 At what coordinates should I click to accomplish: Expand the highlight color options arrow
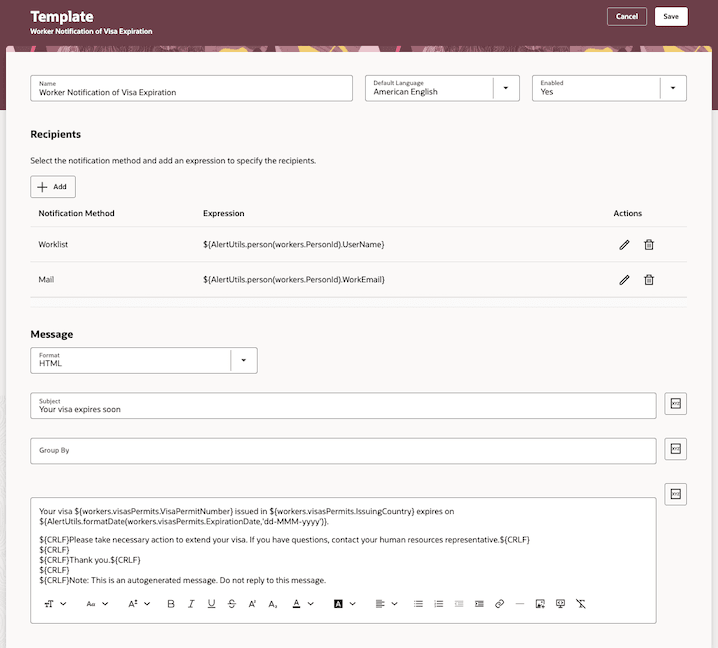coord(353,604)
